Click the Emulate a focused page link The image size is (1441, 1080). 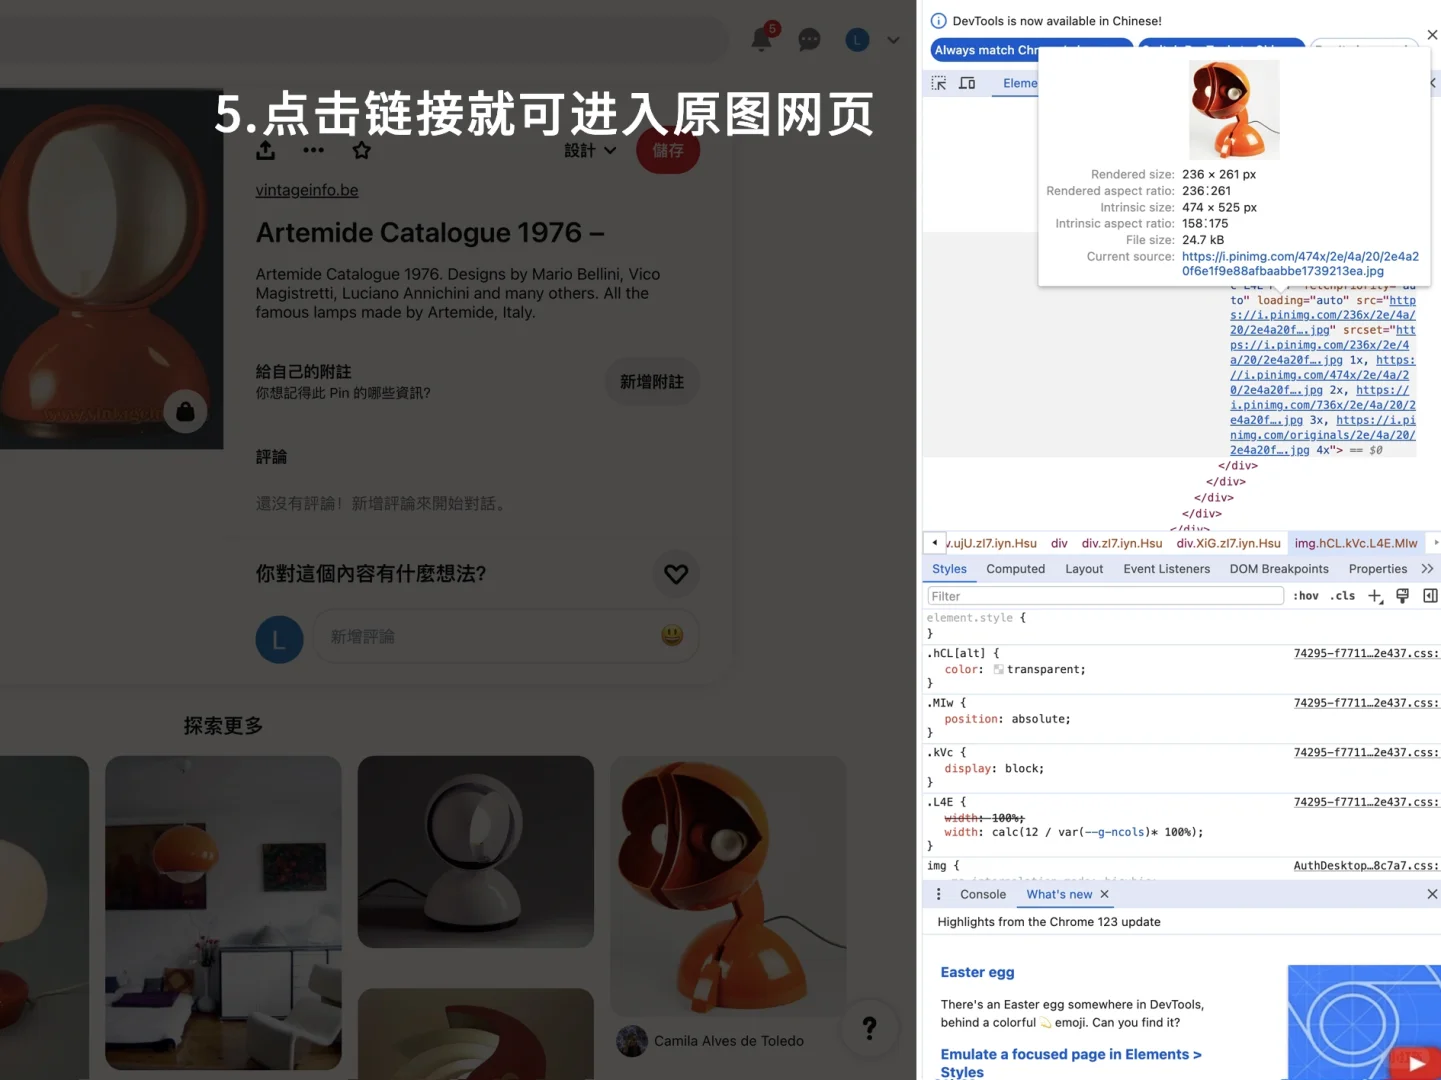(1070, 1053)
